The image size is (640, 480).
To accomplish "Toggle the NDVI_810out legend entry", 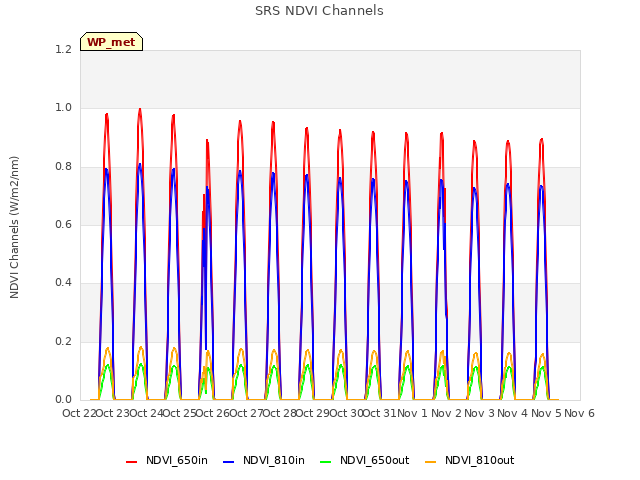I will (469, 460).
